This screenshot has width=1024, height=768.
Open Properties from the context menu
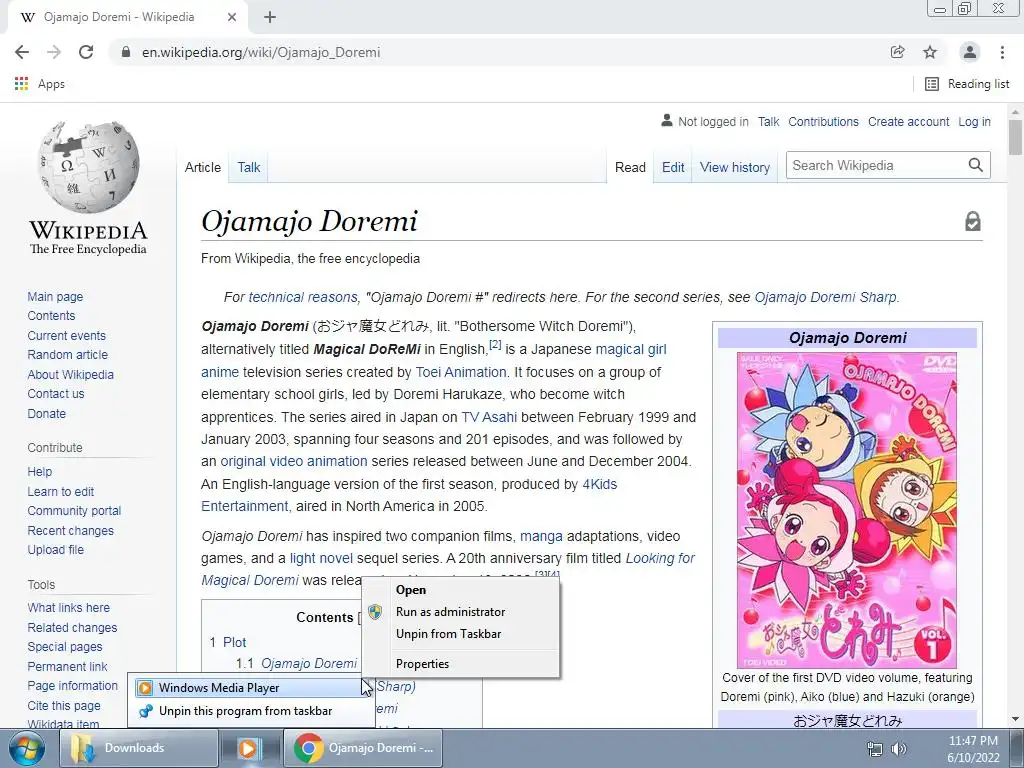click(461, 664)
